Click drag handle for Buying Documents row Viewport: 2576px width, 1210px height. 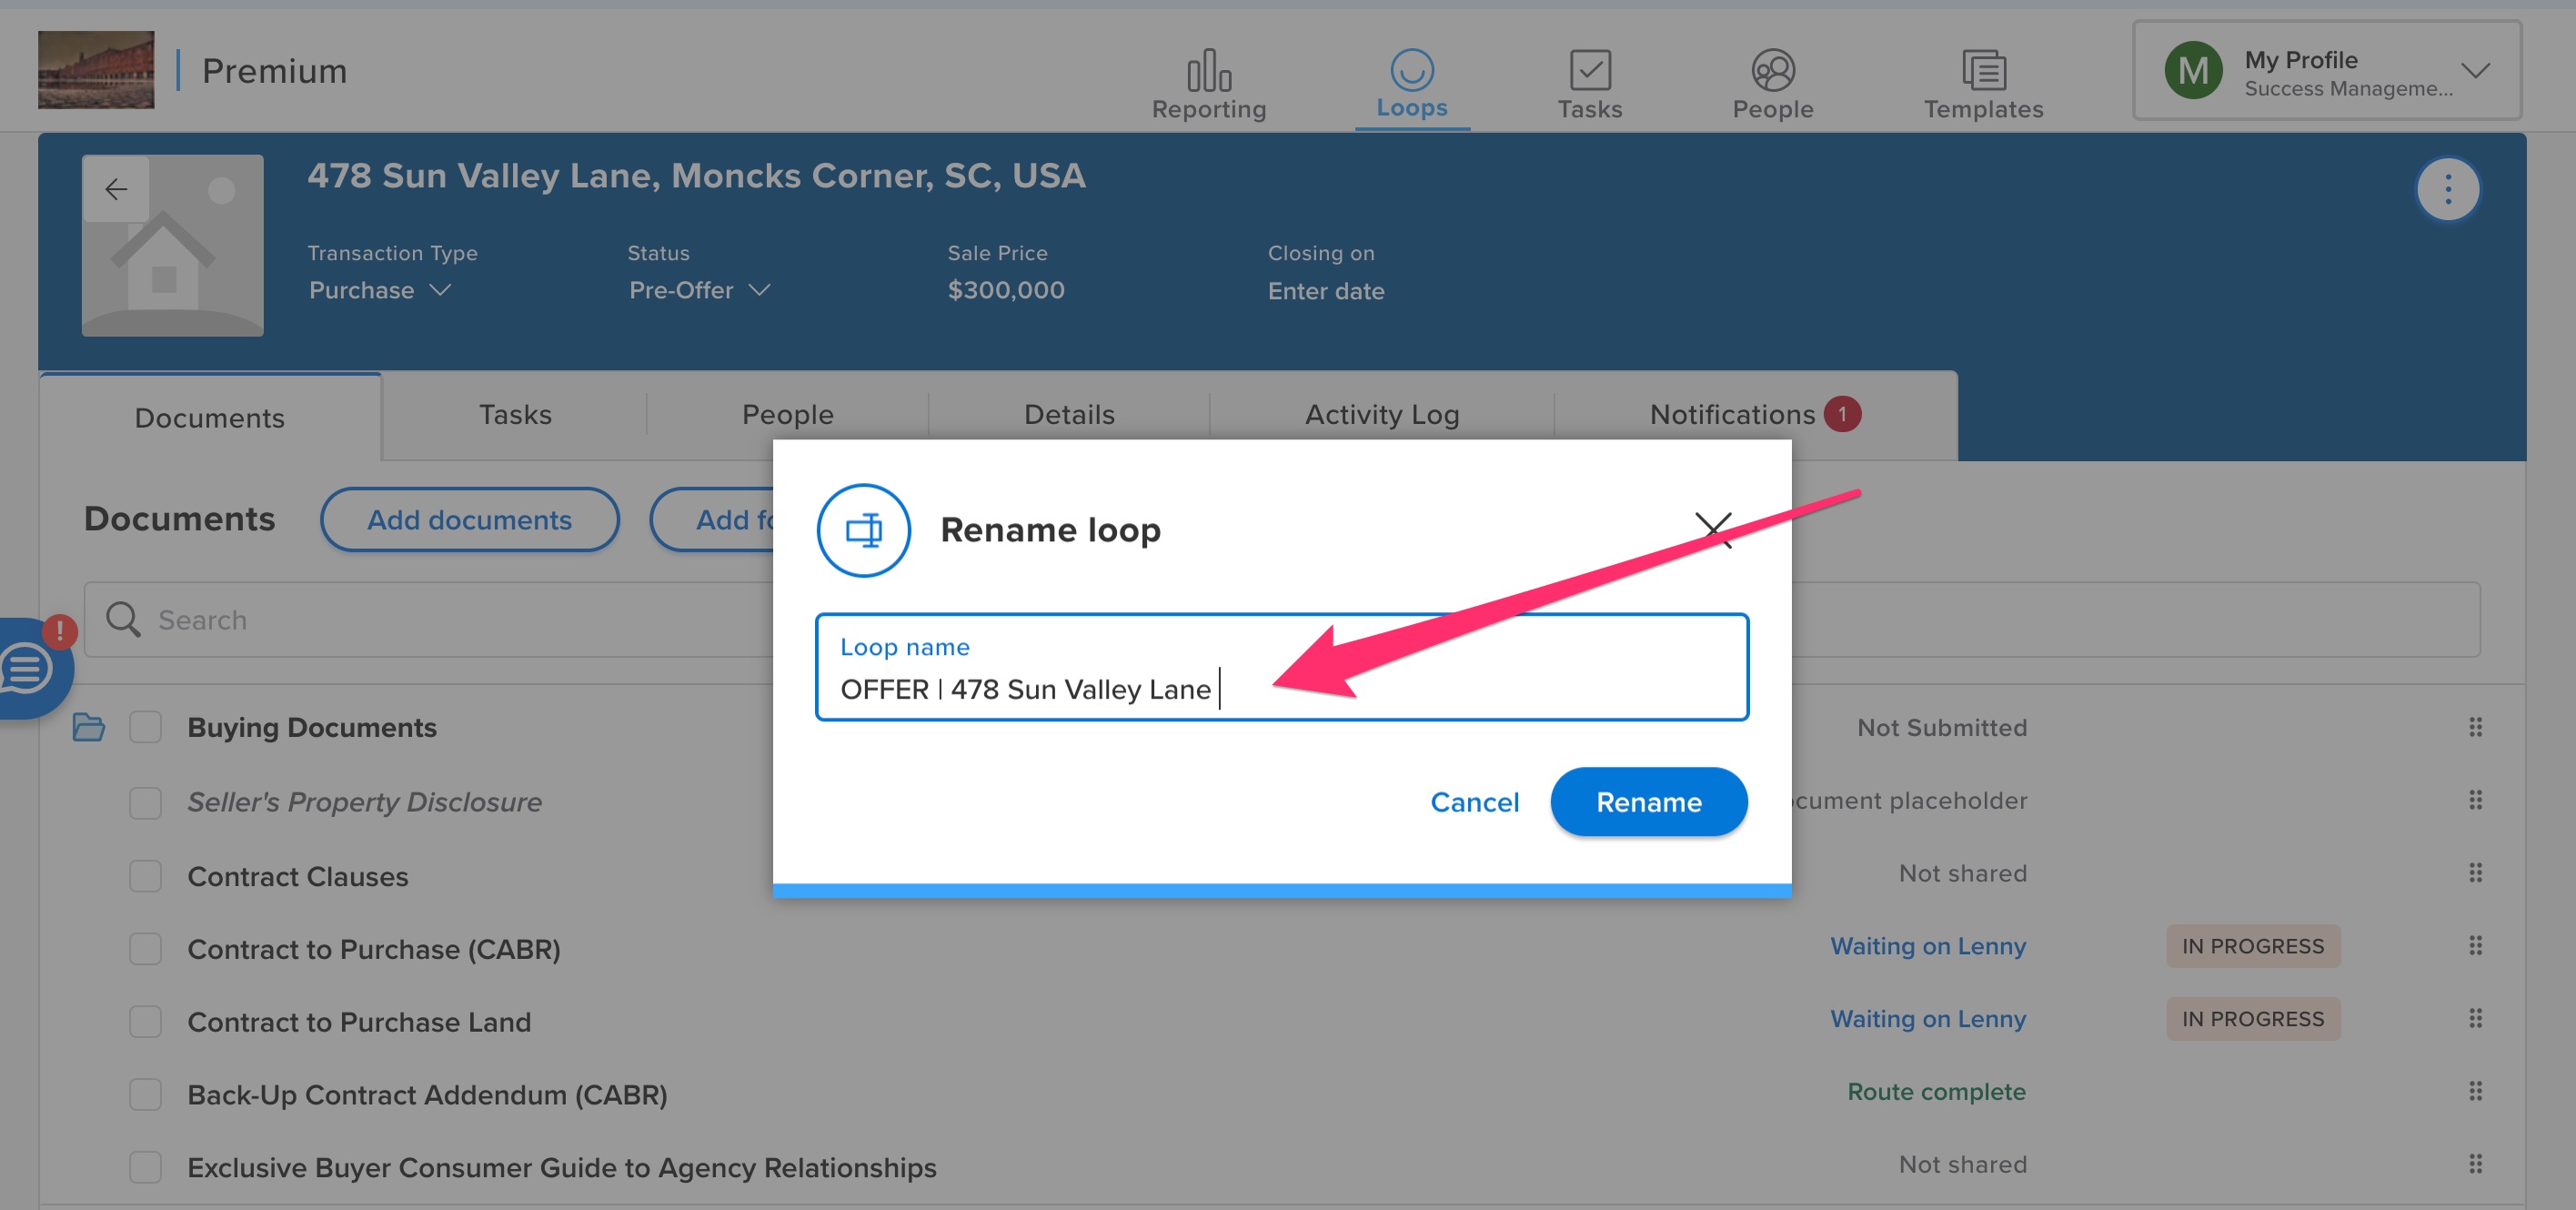click(2475, 727)
